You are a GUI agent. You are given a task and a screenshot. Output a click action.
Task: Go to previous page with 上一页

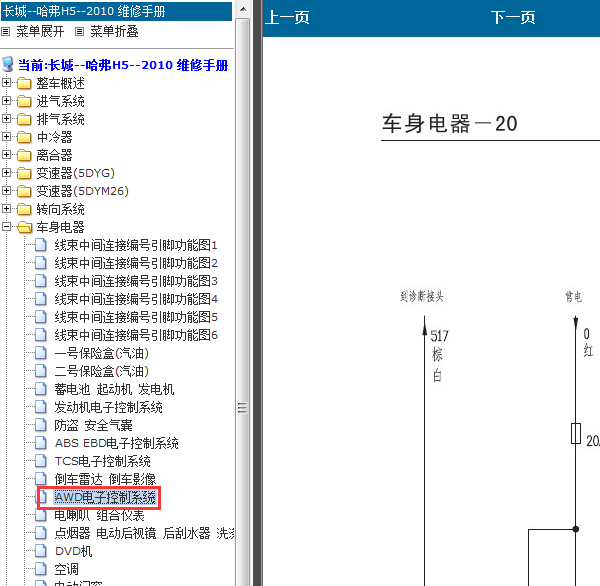tap(287, 18)
